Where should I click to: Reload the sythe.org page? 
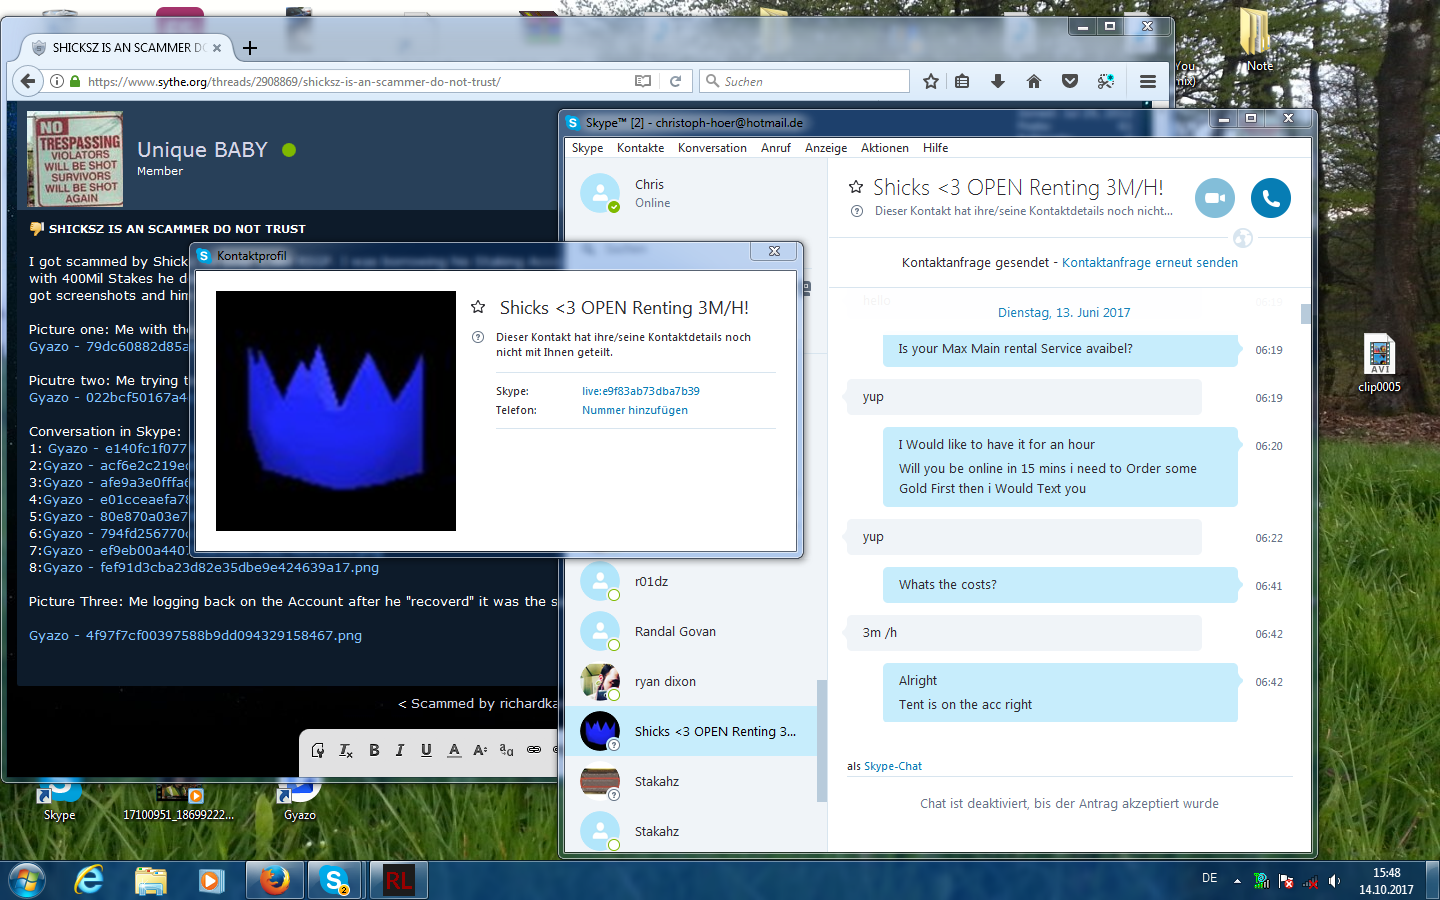675,81
